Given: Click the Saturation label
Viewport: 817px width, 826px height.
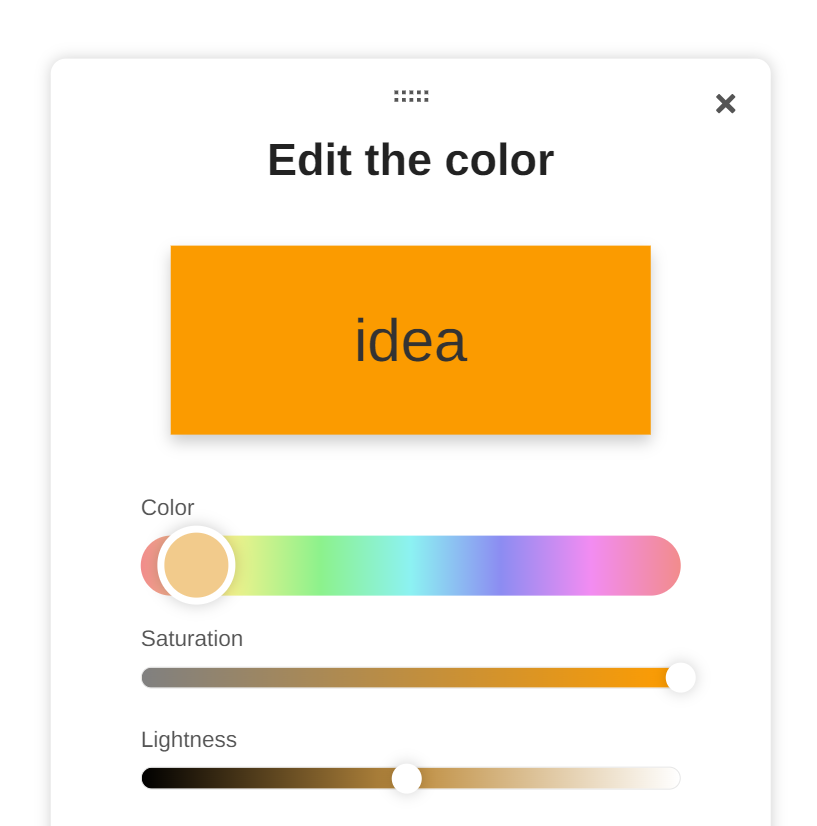Looking at the screenshot, I should (192, 638).
